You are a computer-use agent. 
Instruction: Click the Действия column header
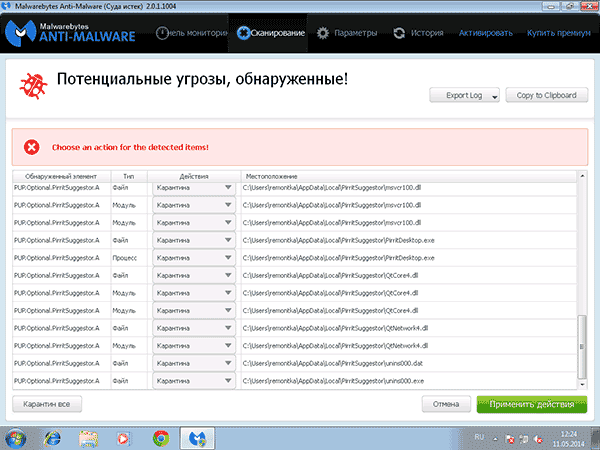click(194, 176)
